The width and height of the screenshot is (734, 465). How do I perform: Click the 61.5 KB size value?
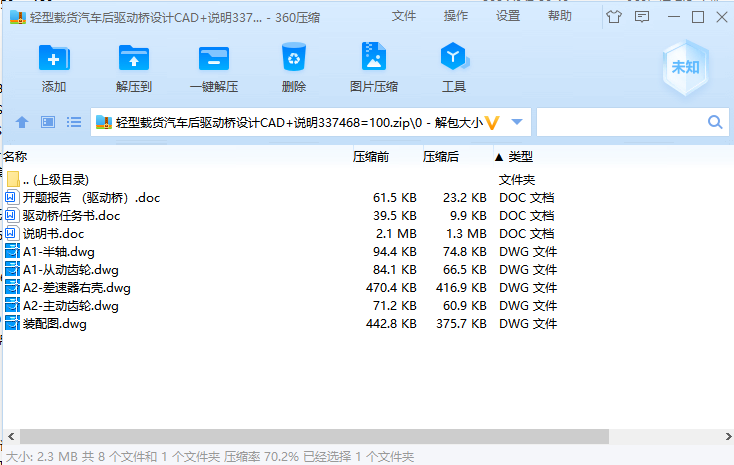pyautogui.click(x=395, y=198)
